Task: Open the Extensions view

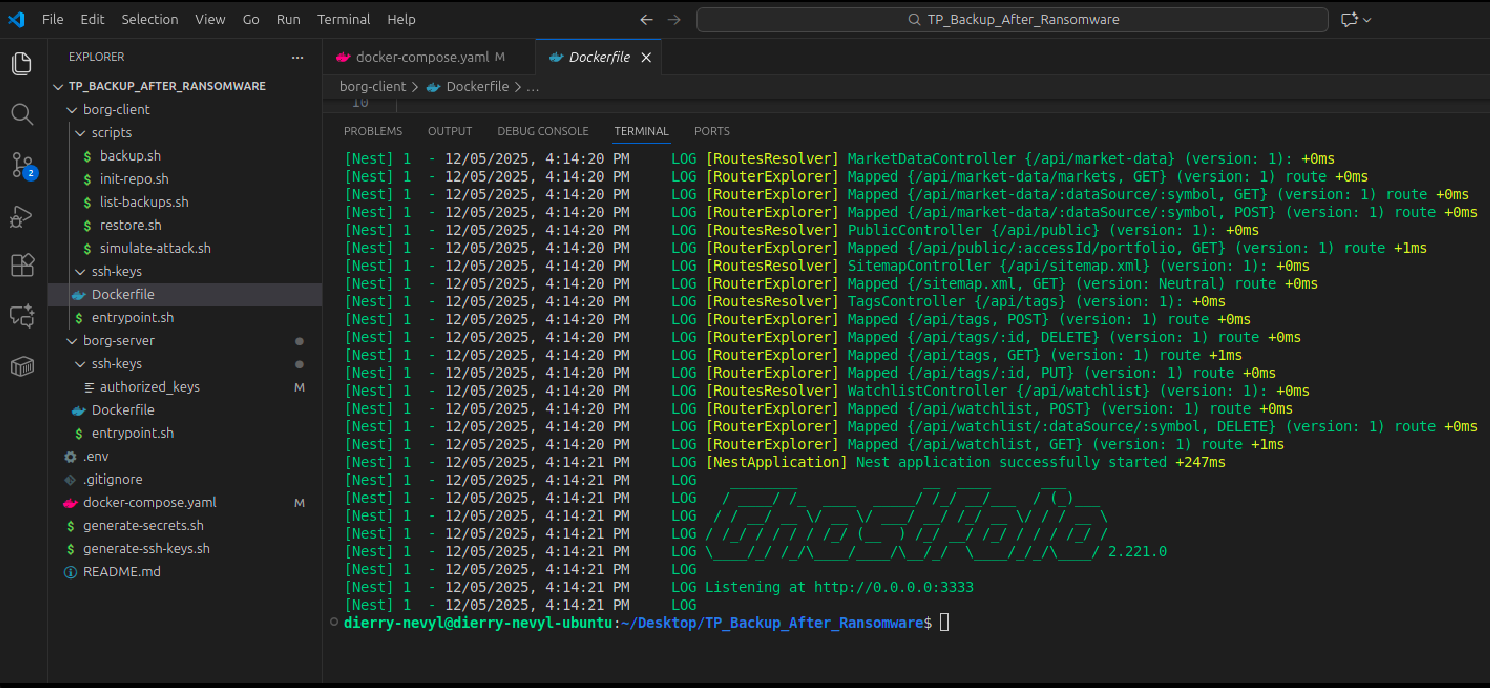Action: (22, 264)
